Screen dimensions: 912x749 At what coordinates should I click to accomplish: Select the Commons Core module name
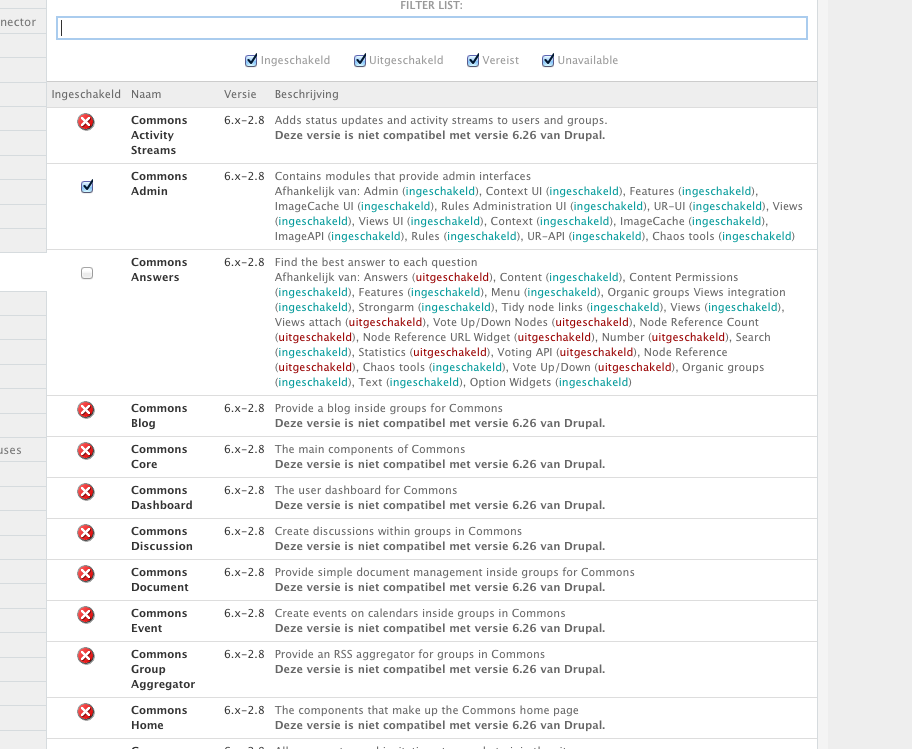point(159,456)
